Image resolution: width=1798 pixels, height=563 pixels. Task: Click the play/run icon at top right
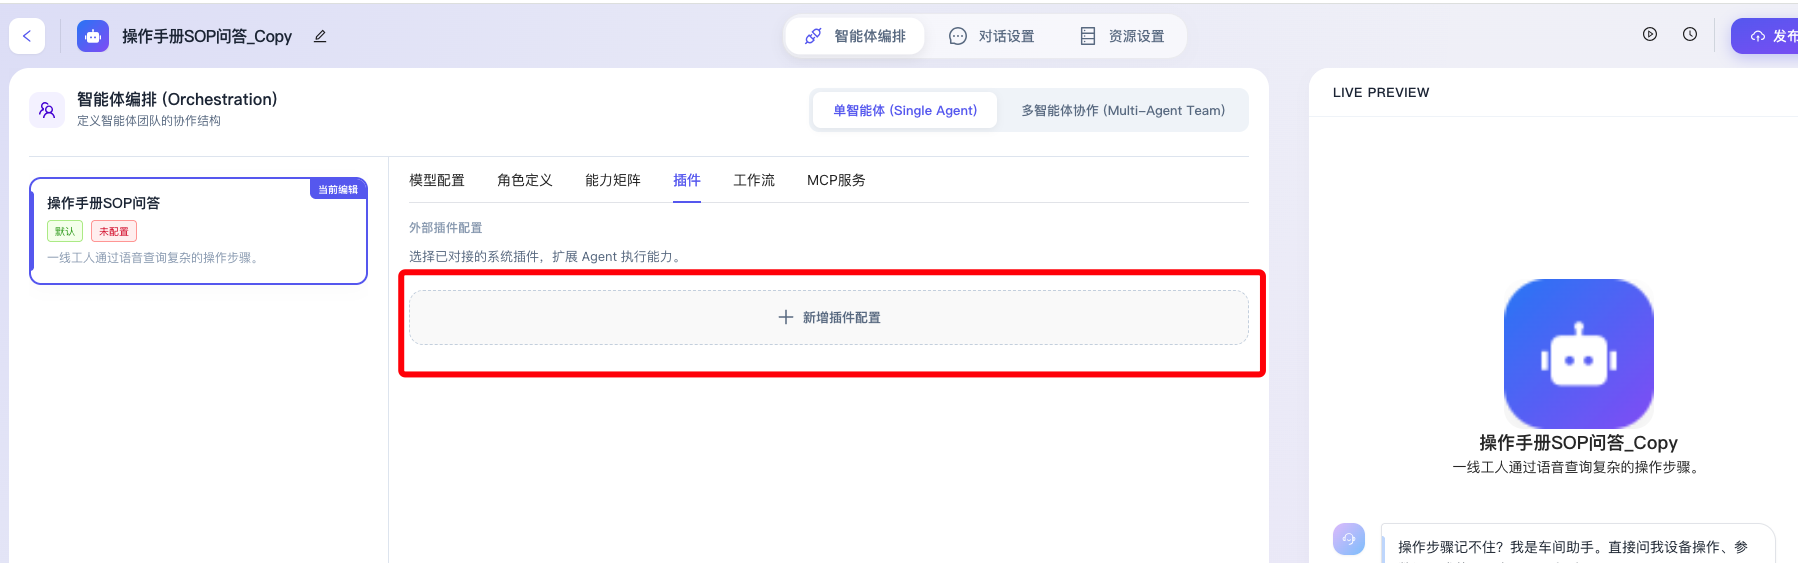point(1650,34)
